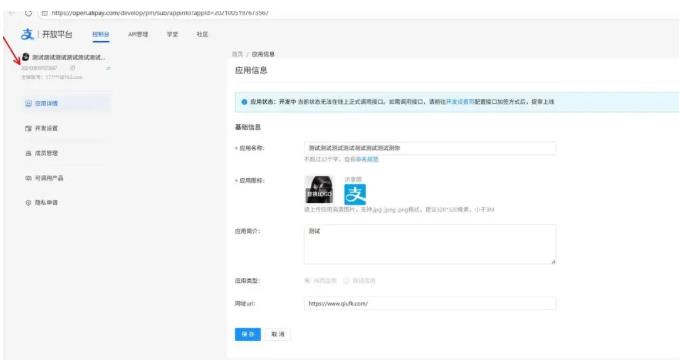Click the 开发设置 sidebar icon
679x360 pixels.
28,128
